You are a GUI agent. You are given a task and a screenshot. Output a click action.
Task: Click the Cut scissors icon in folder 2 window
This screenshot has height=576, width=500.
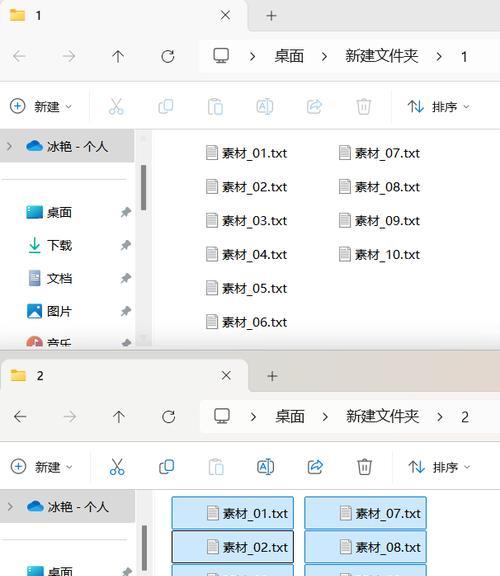click(117, 467)
